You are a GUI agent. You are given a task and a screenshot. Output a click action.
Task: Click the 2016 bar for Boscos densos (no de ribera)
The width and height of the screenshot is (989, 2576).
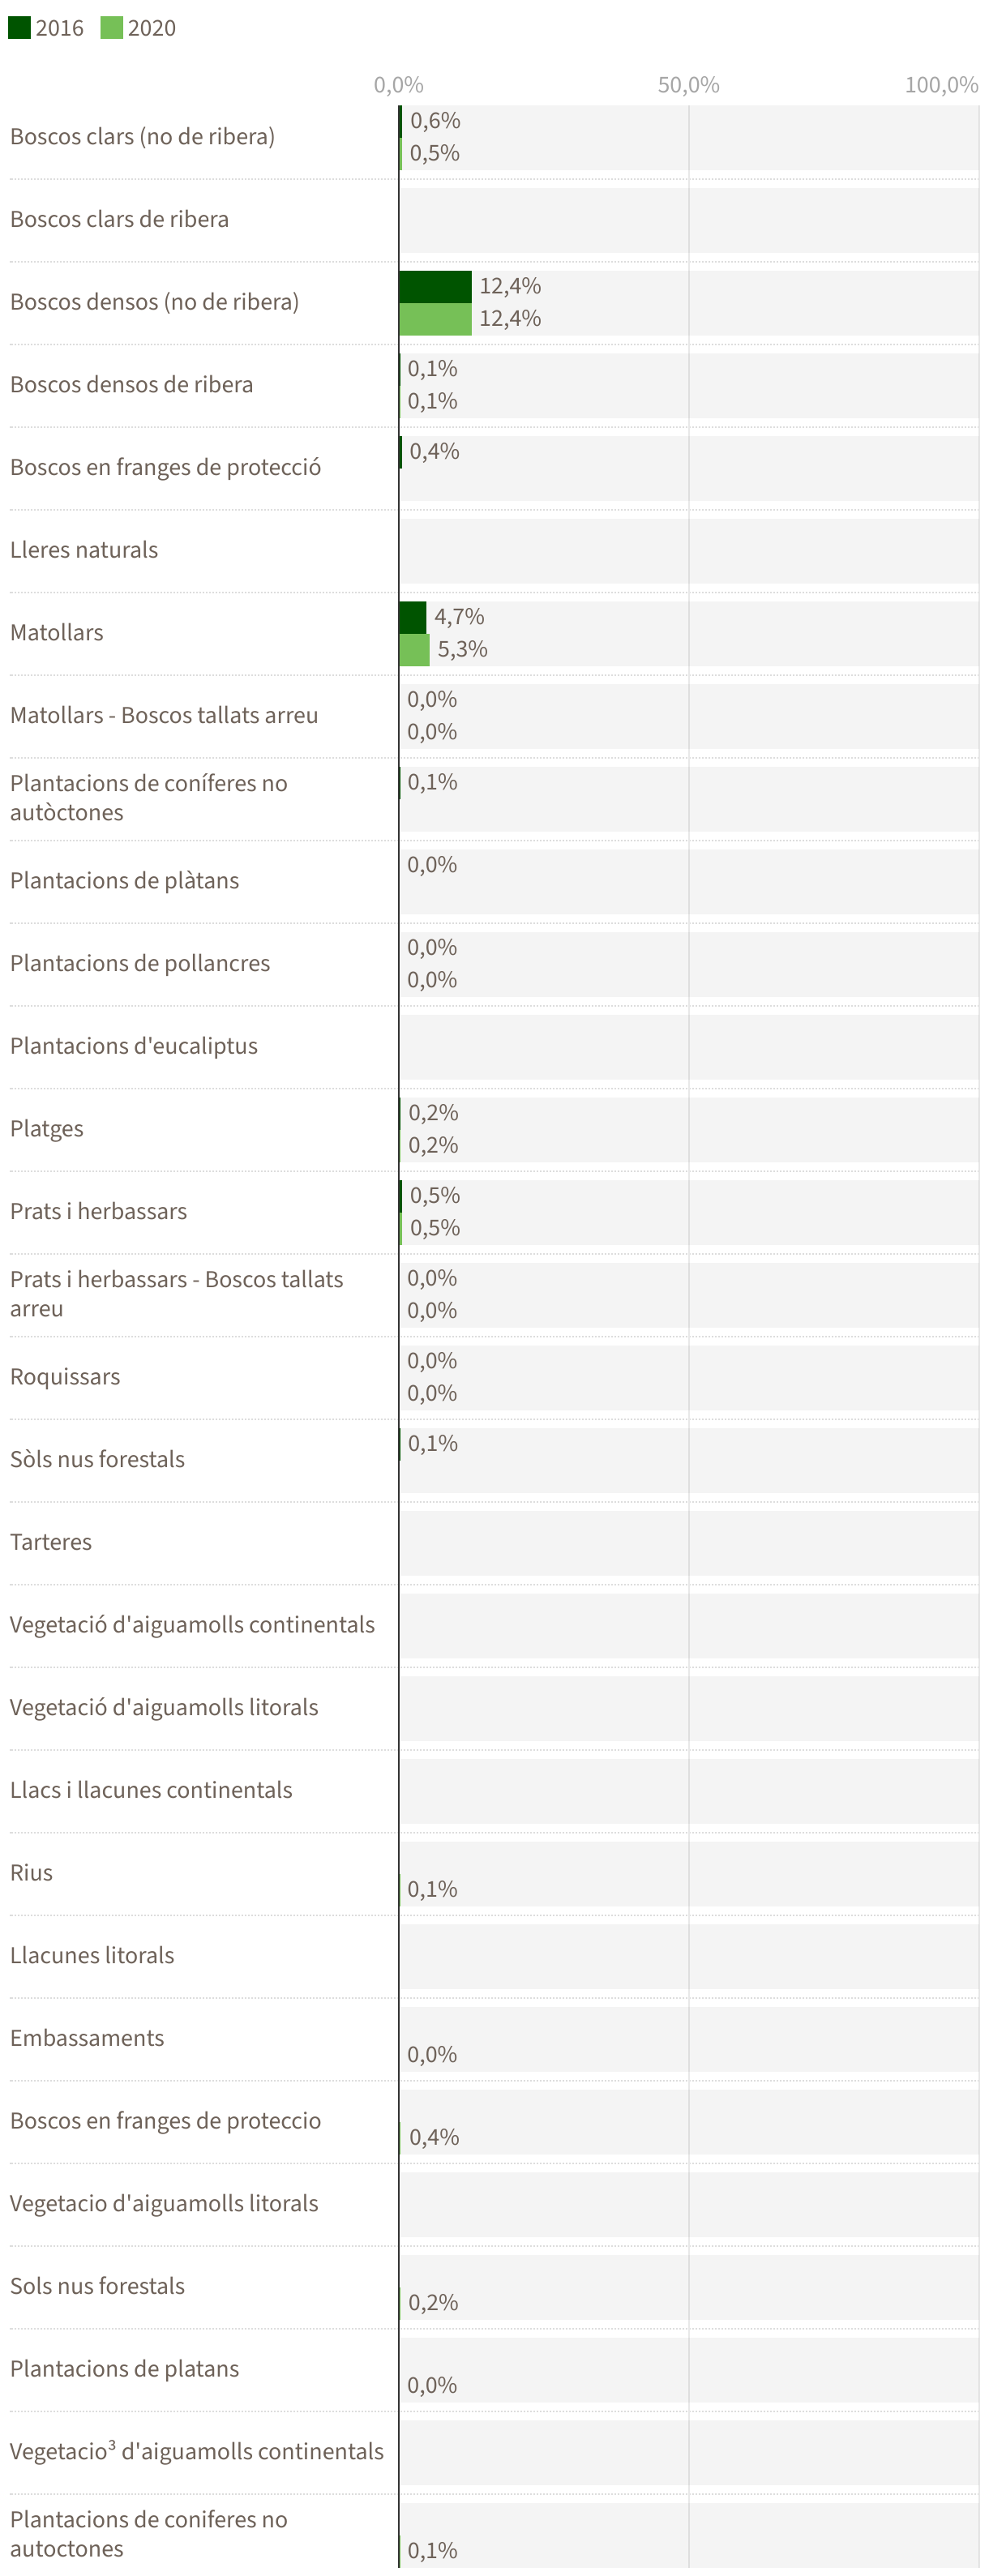435,286
